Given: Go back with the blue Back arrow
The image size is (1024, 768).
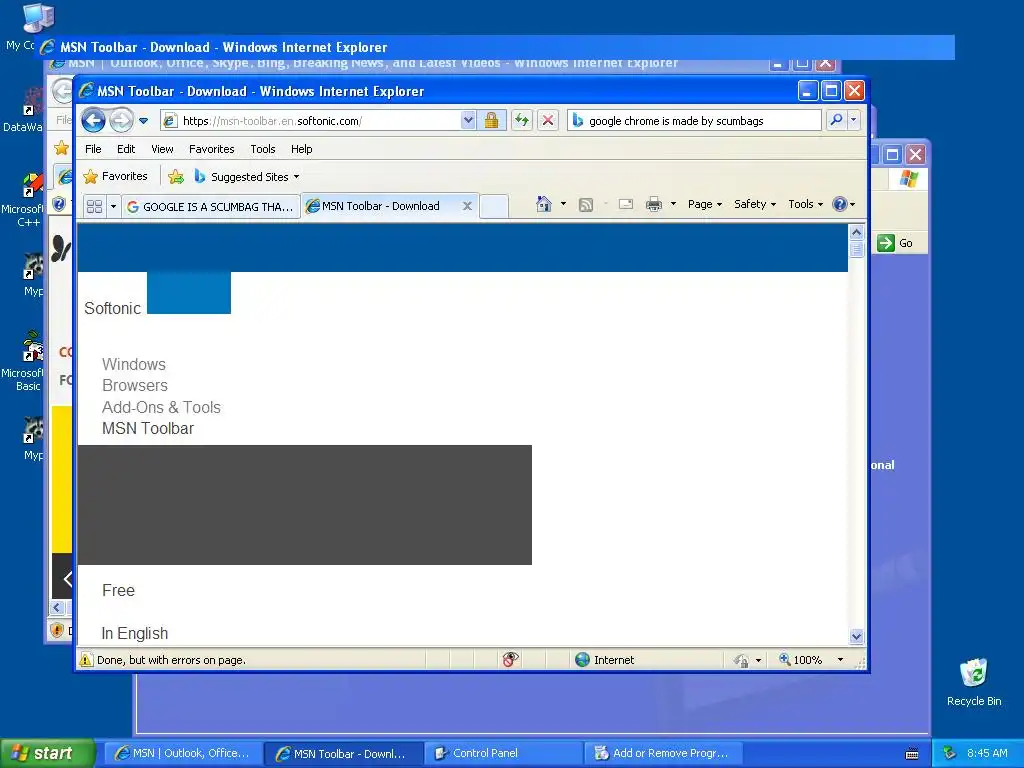Looking at the screenshot, I should coord(93,120).
